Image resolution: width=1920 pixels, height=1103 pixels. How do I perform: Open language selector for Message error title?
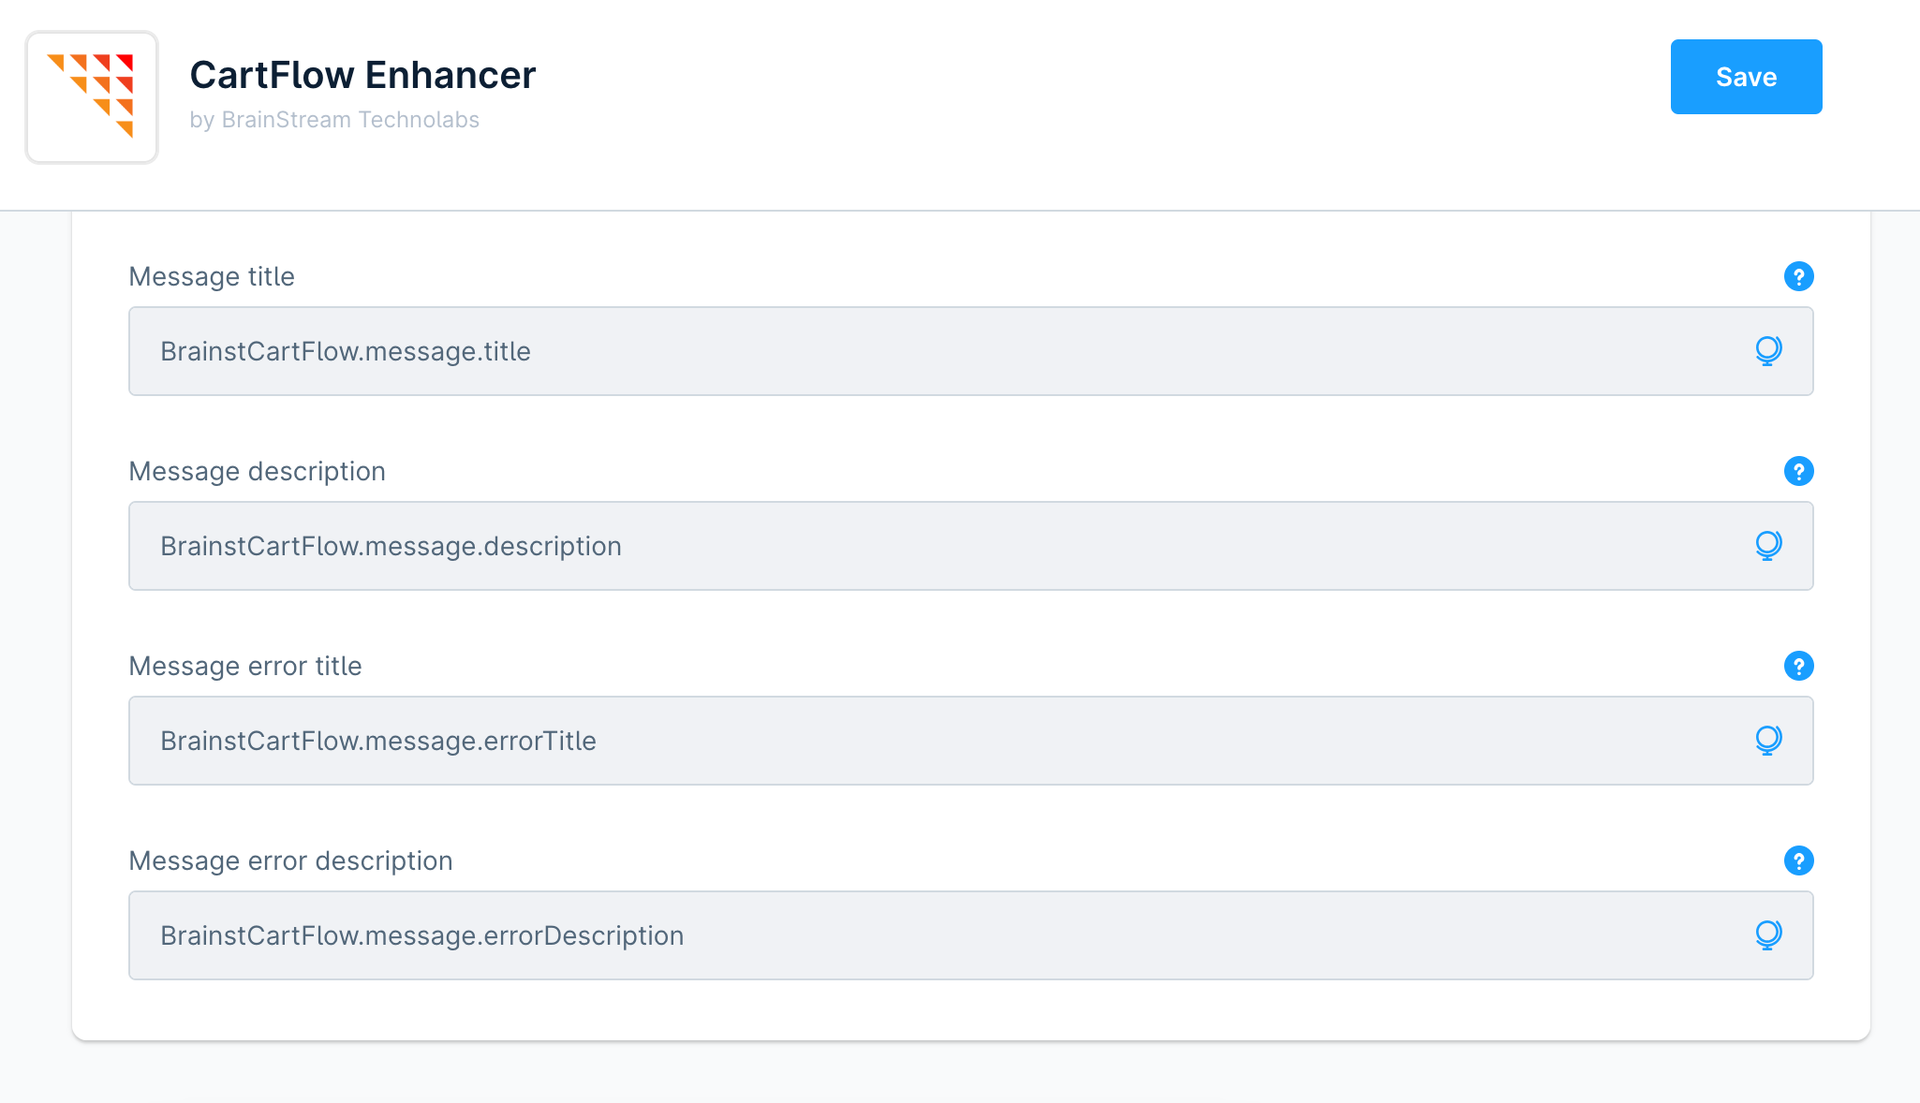pyautogui.click(x=1770, y=740)
